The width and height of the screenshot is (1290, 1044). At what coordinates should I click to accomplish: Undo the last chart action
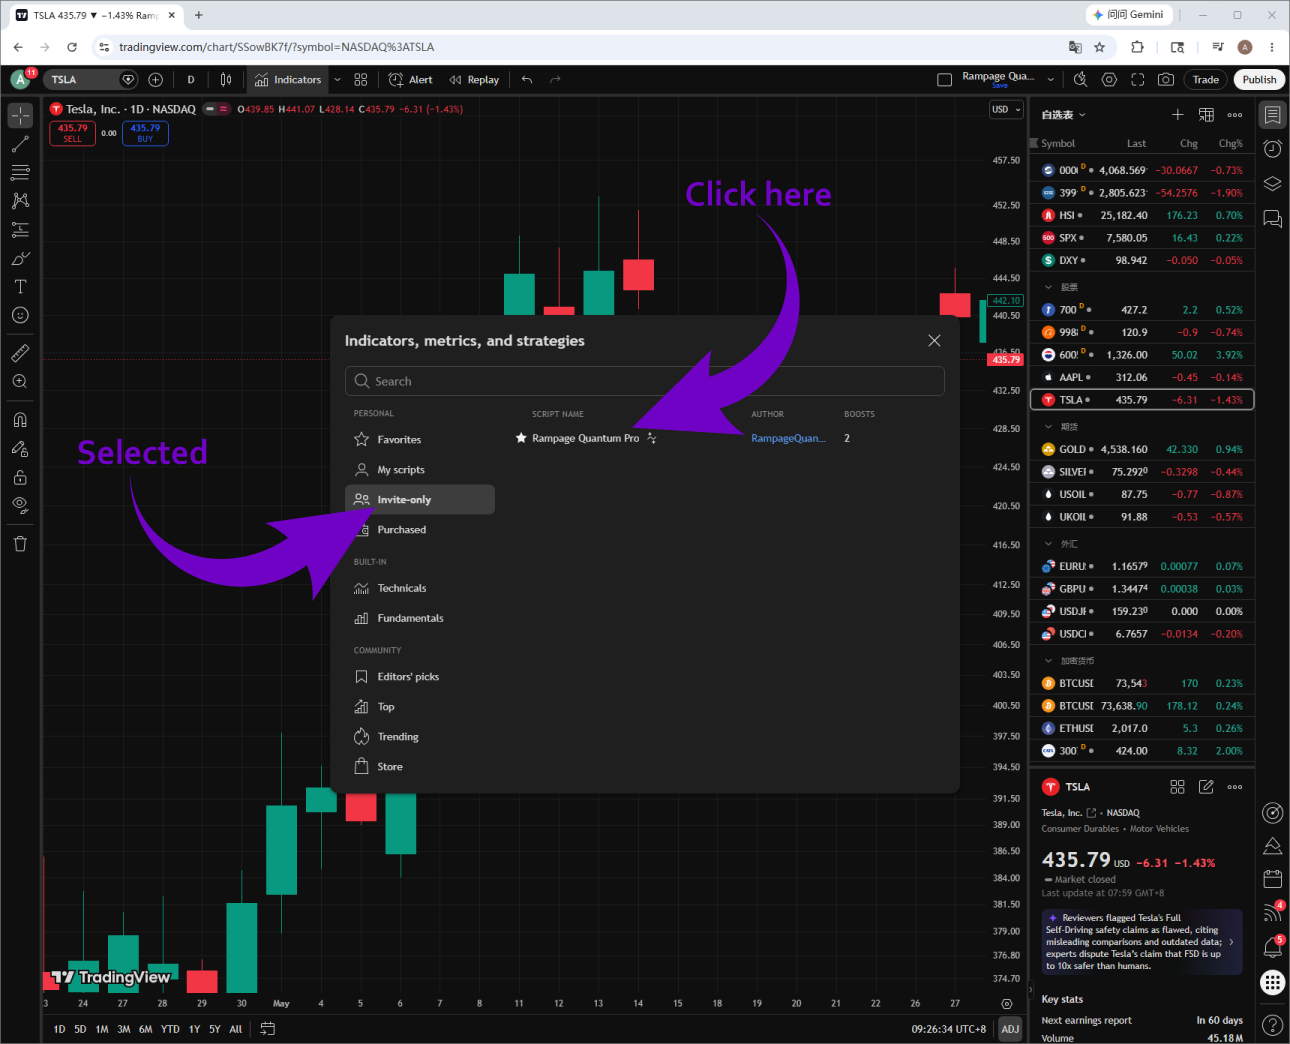pyautogui.click(x=527, y=80)
